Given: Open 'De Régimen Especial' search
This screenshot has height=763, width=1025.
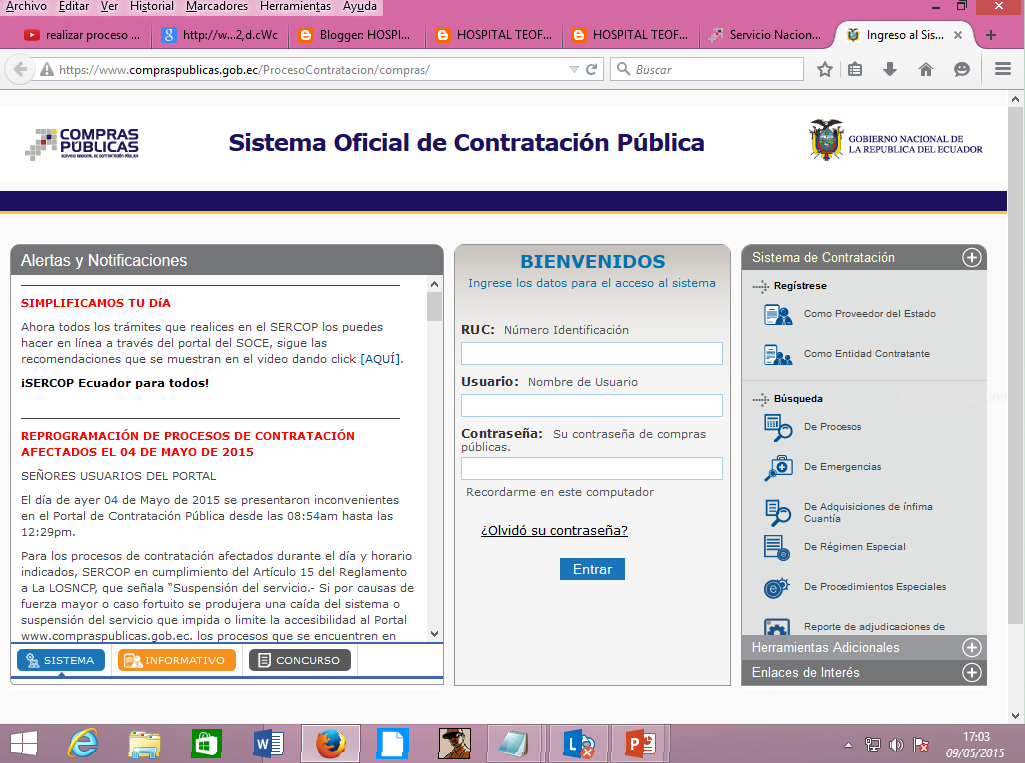Looking at the screenshot, I should click(x=775, y=547).
